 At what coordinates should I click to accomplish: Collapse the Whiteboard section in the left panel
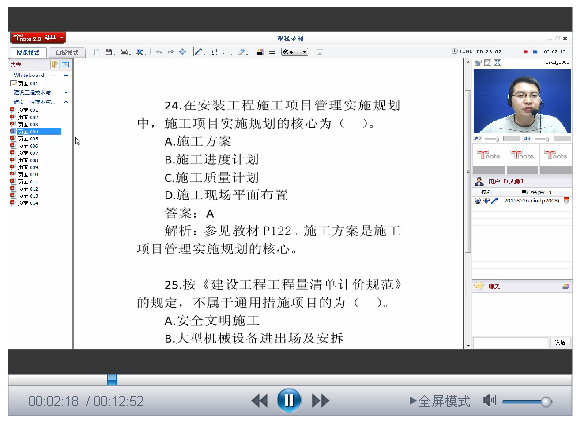(66, 75)
